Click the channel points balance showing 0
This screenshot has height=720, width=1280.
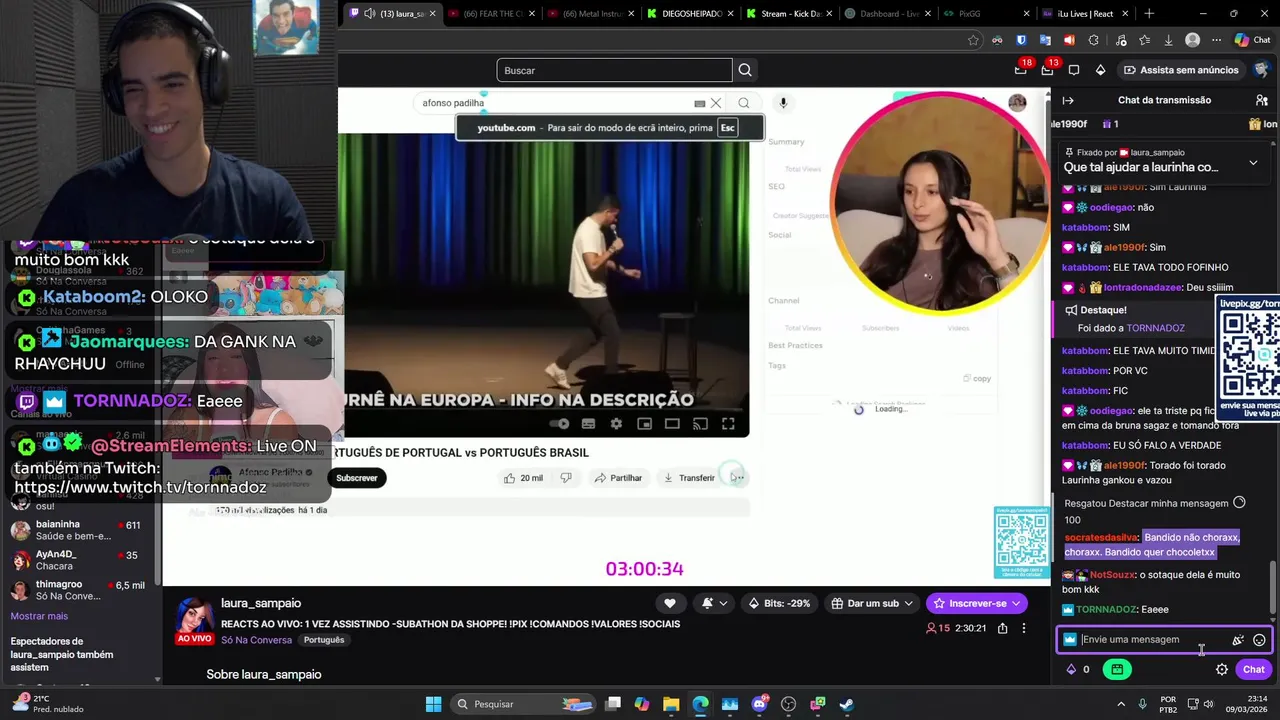click(x=1078, y=670)
